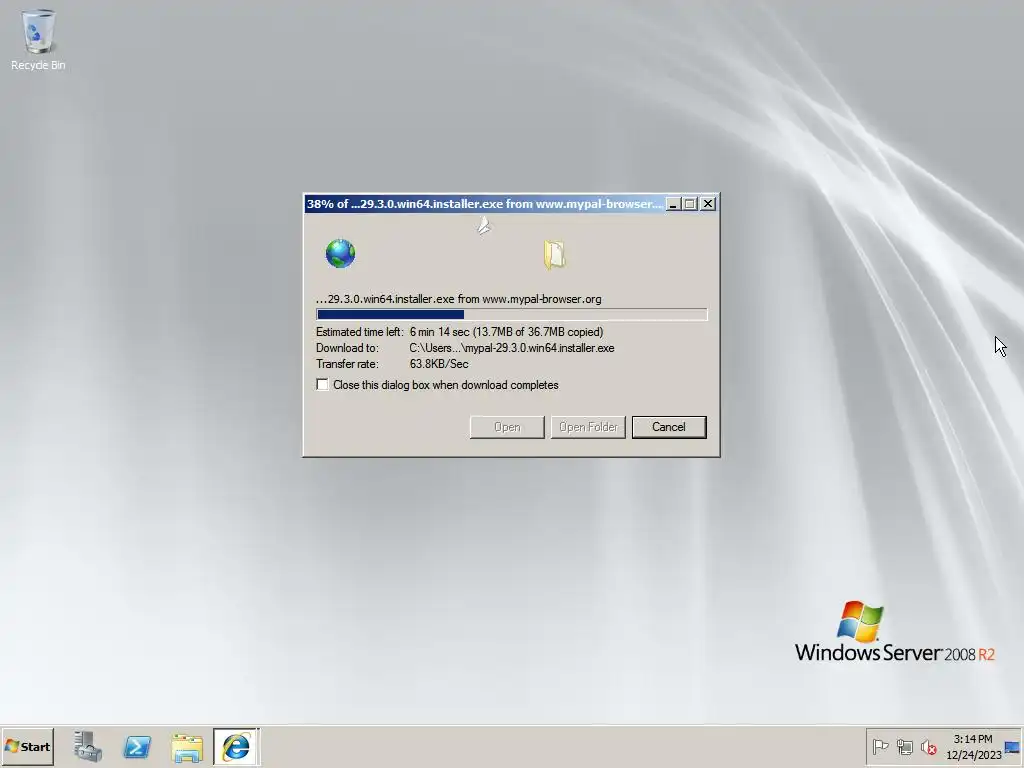Click the Transfer rate value 63.8KB/Sec
1024x768 pixels.
tap(439, 364)
